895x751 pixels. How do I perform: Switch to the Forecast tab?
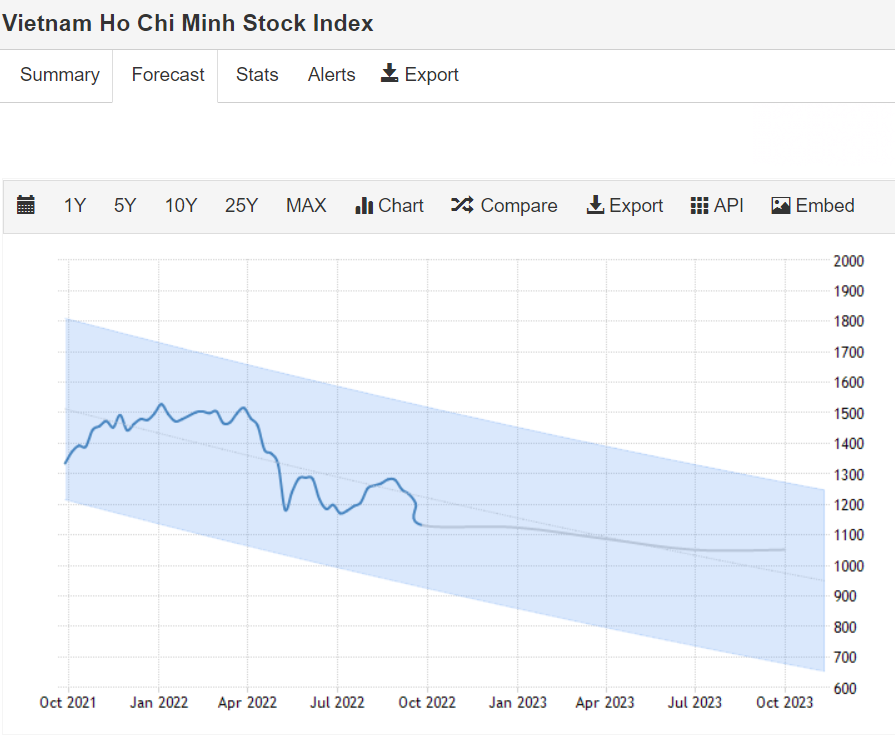168,75
